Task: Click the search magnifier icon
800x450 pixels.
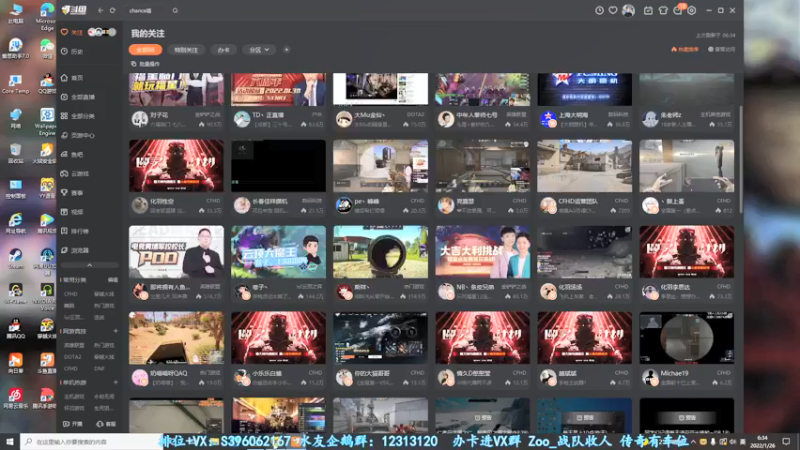Action: pyautogui.click(x=175, y=10)
